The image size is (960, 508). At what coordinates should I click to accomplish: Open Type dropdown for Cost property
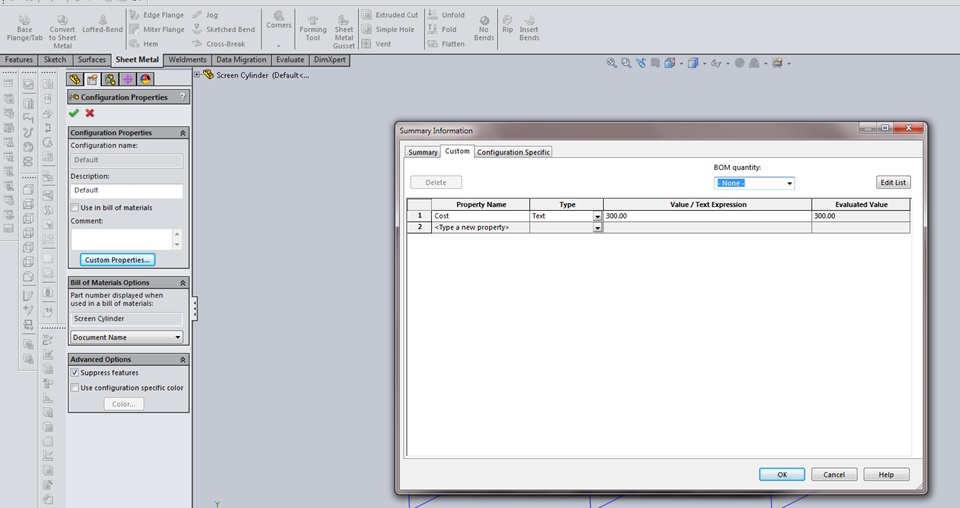pos(597,216)
